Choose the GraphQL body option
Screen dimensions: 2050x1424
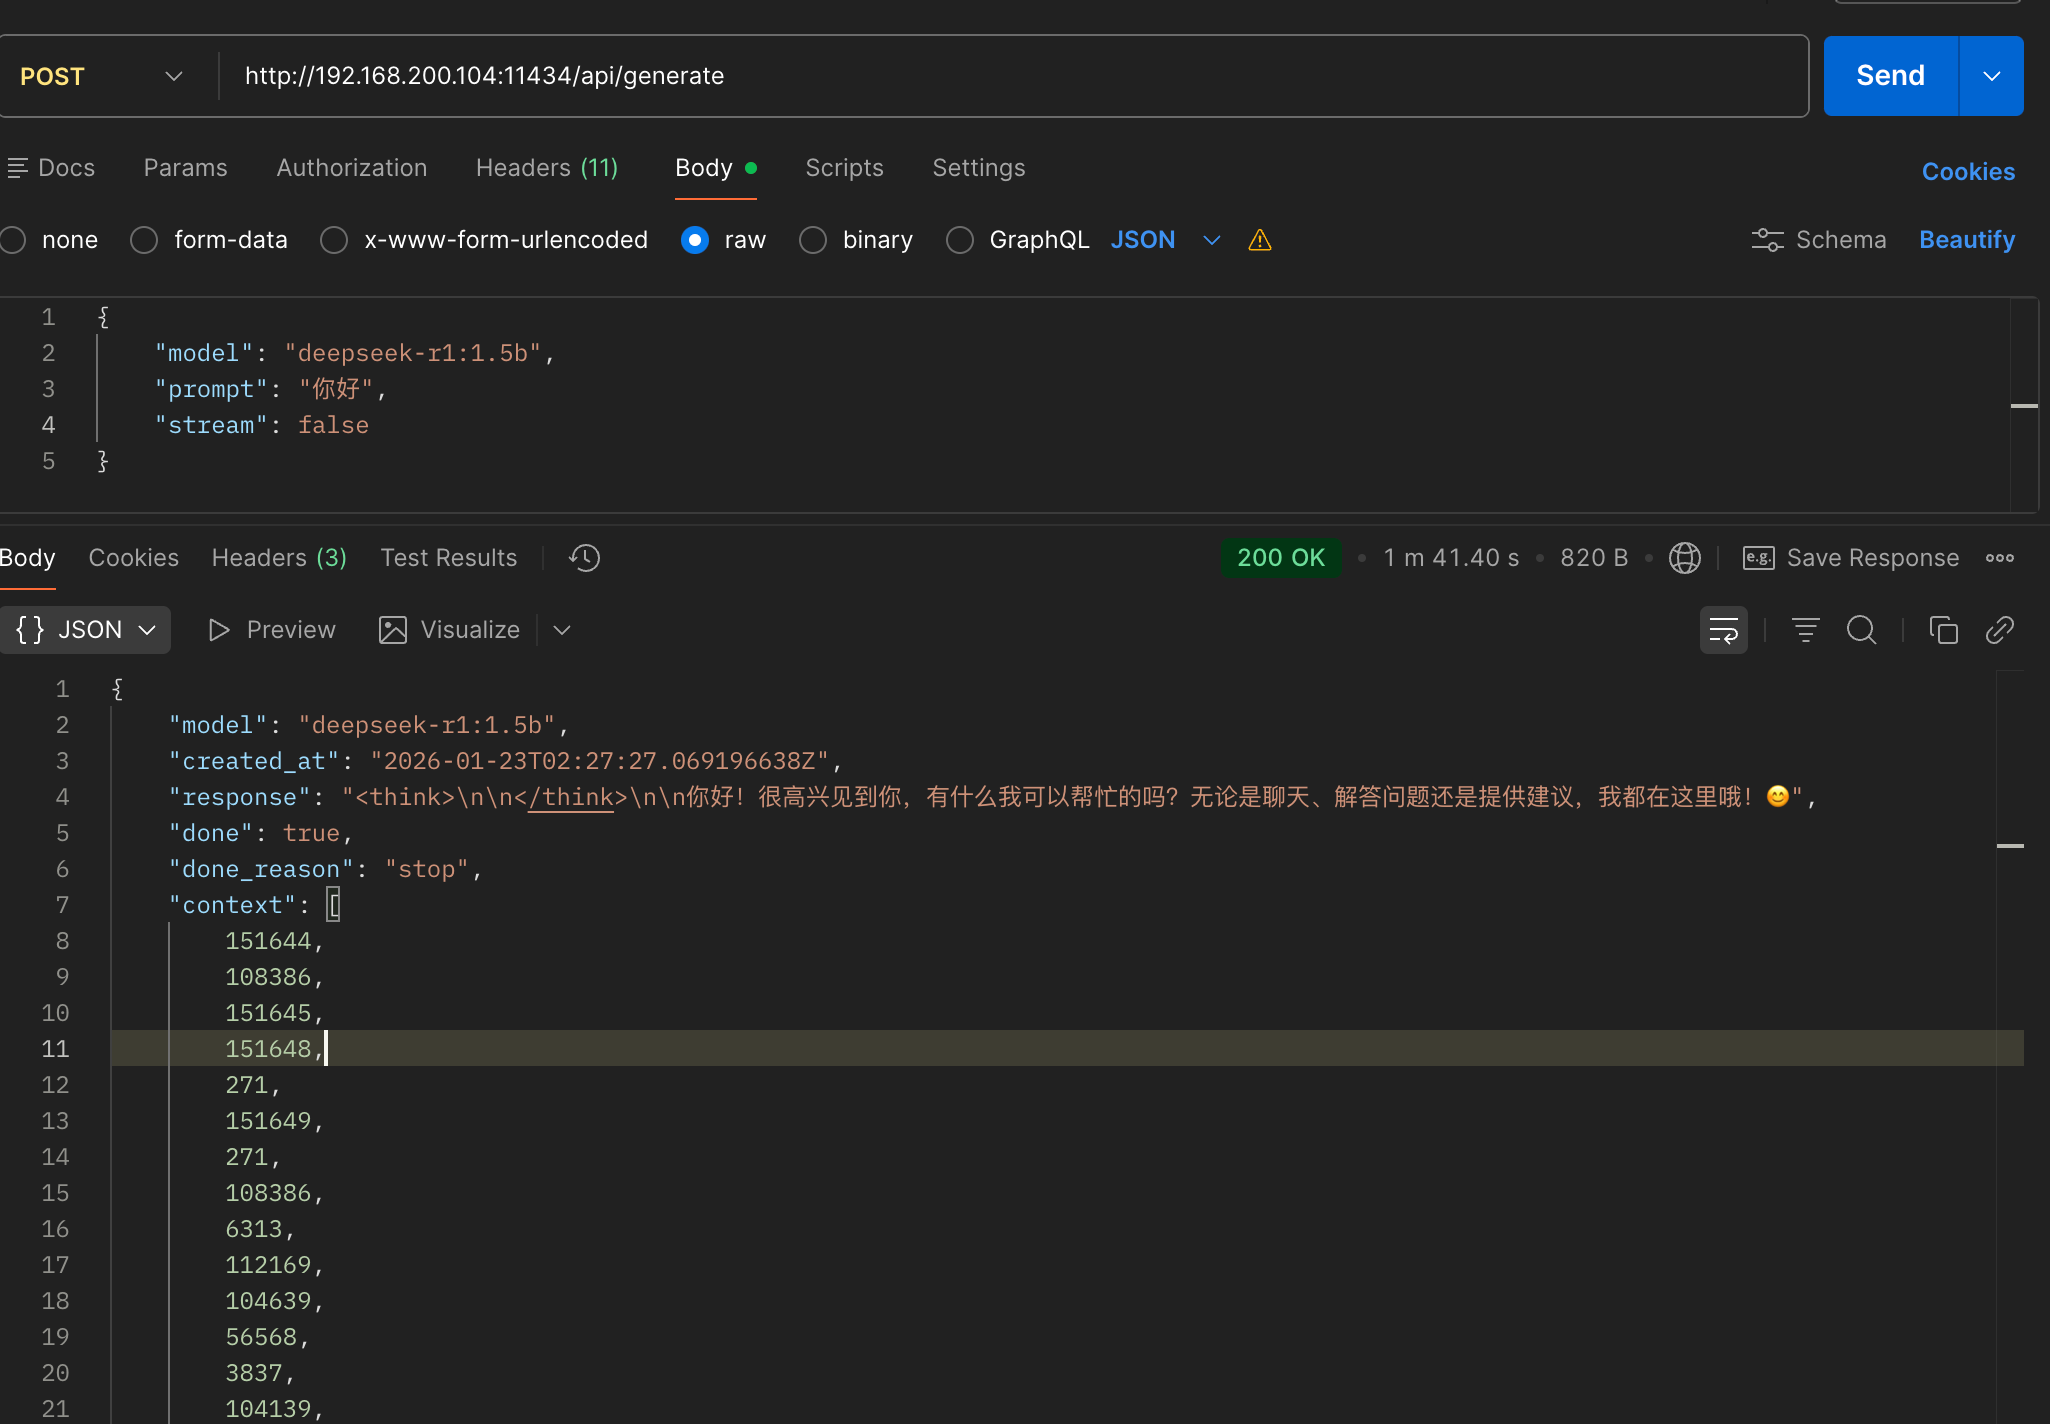960,240
